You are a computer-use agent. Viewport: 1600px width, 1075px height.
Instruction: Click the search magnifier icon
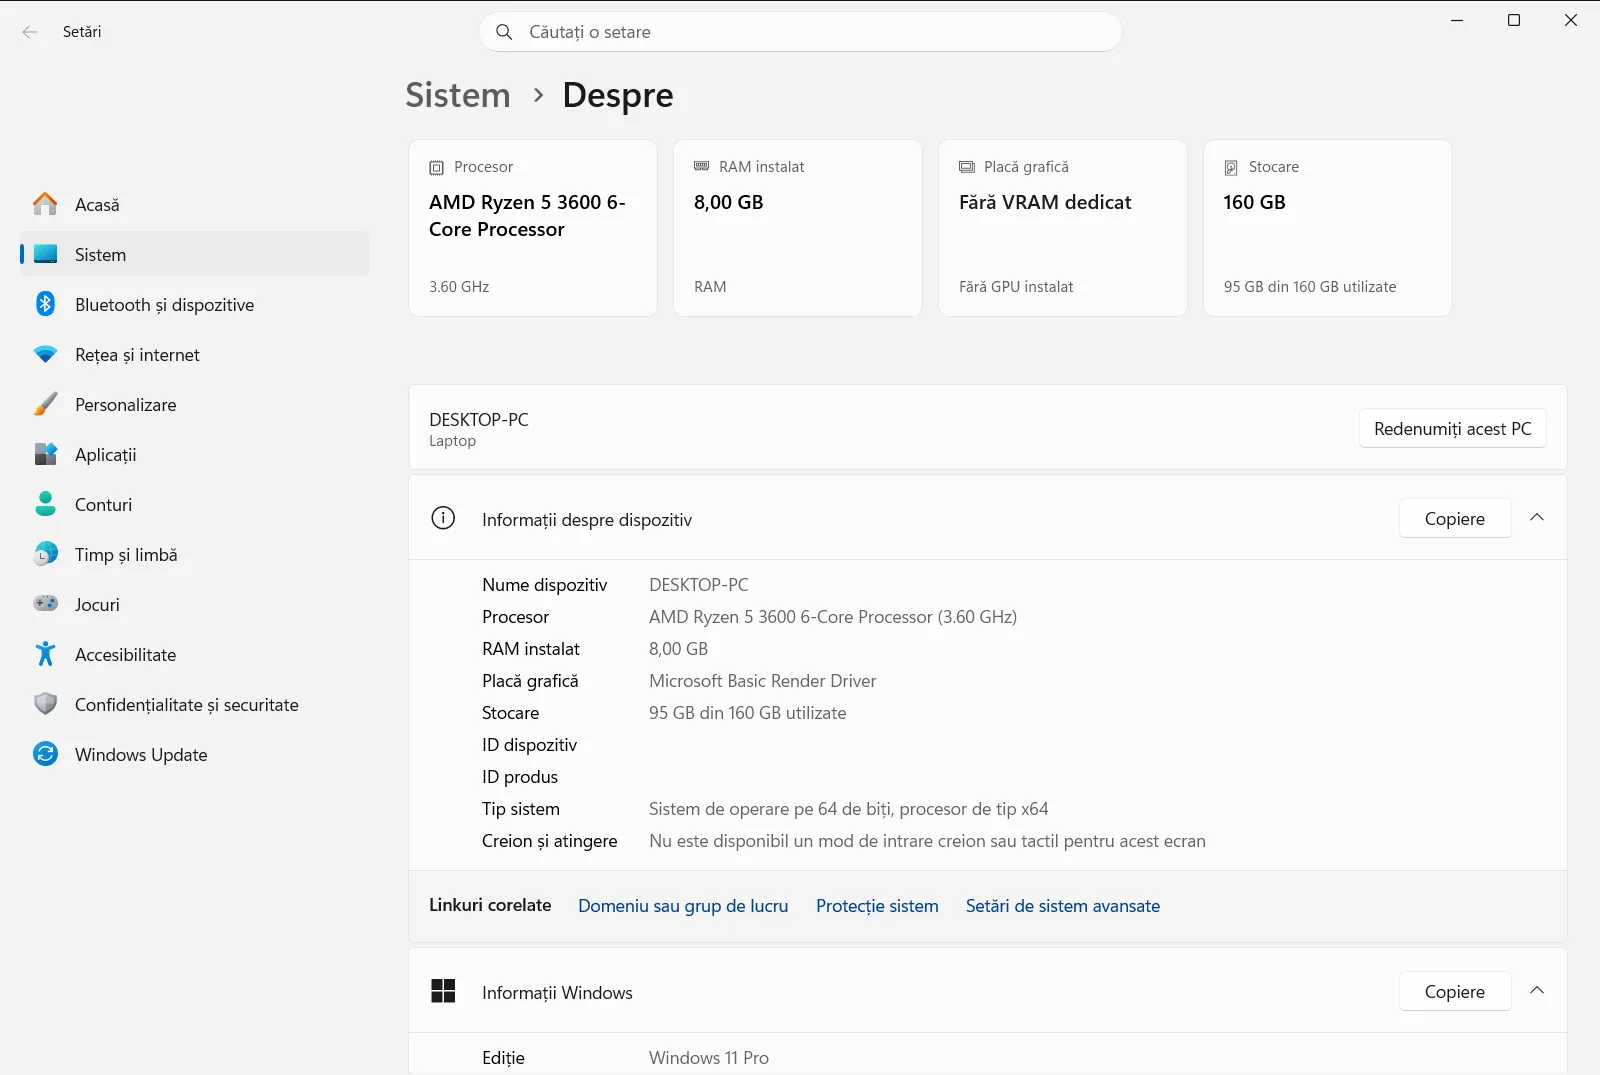pyautogui.click(x=504, y=32)
